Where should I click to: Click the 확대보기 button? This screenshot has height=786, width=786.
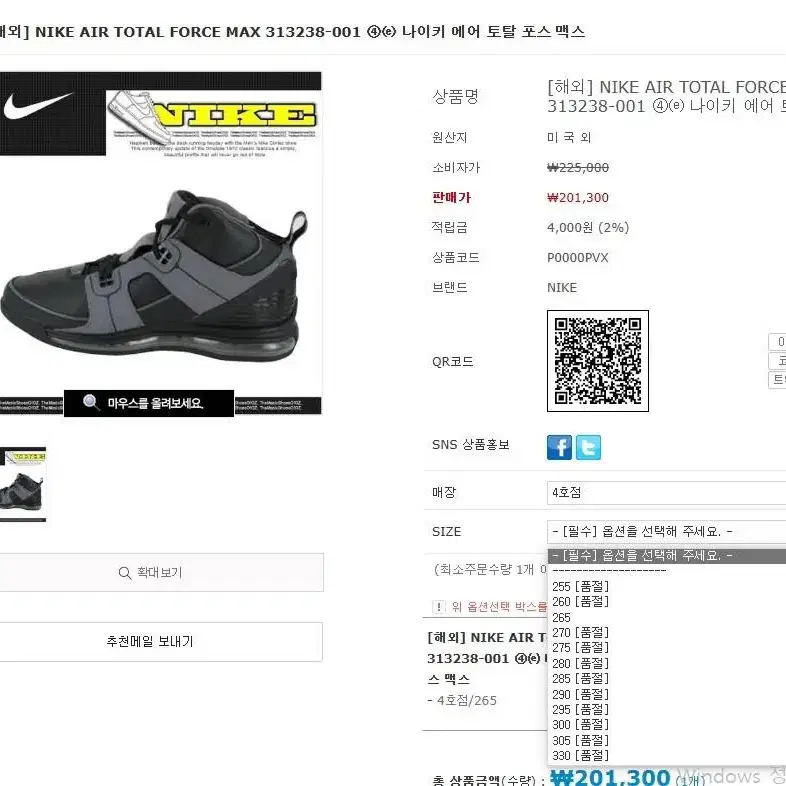coord(161,572)
